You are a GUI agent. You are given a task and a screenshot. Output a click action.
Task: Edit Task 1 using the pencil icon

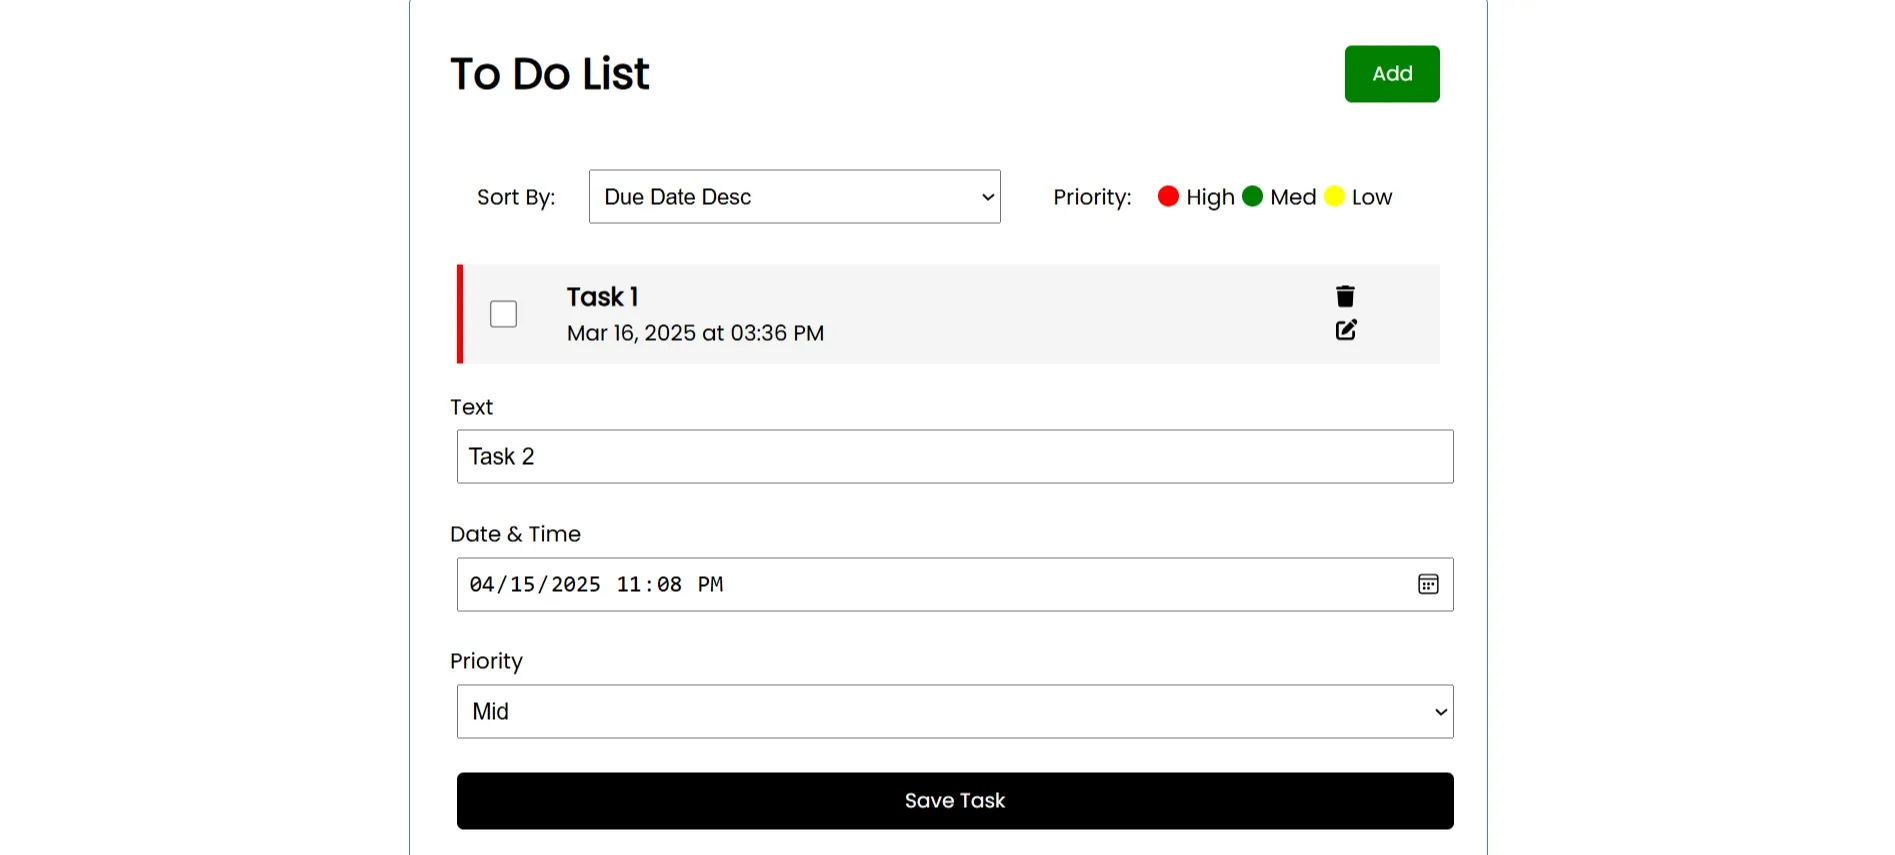click(x=1346, y=330)
